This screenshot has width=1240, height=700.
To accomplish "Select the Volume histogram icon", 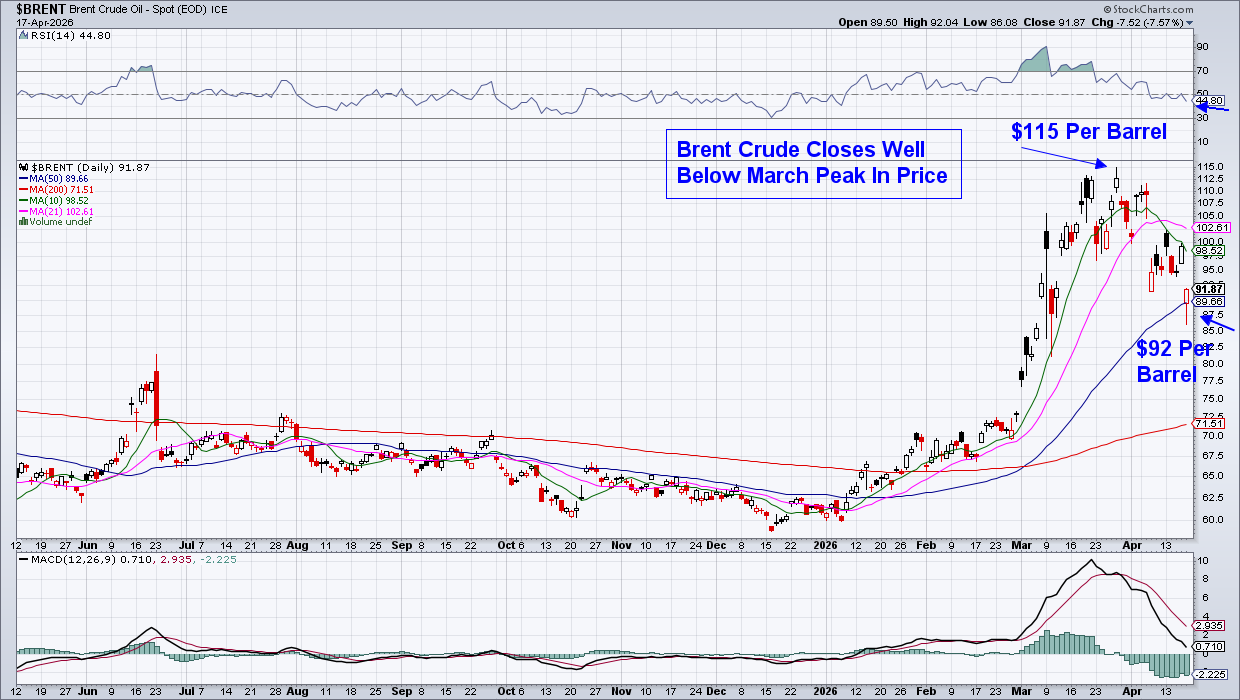I will pyautogui.click(x=22, y=221).
